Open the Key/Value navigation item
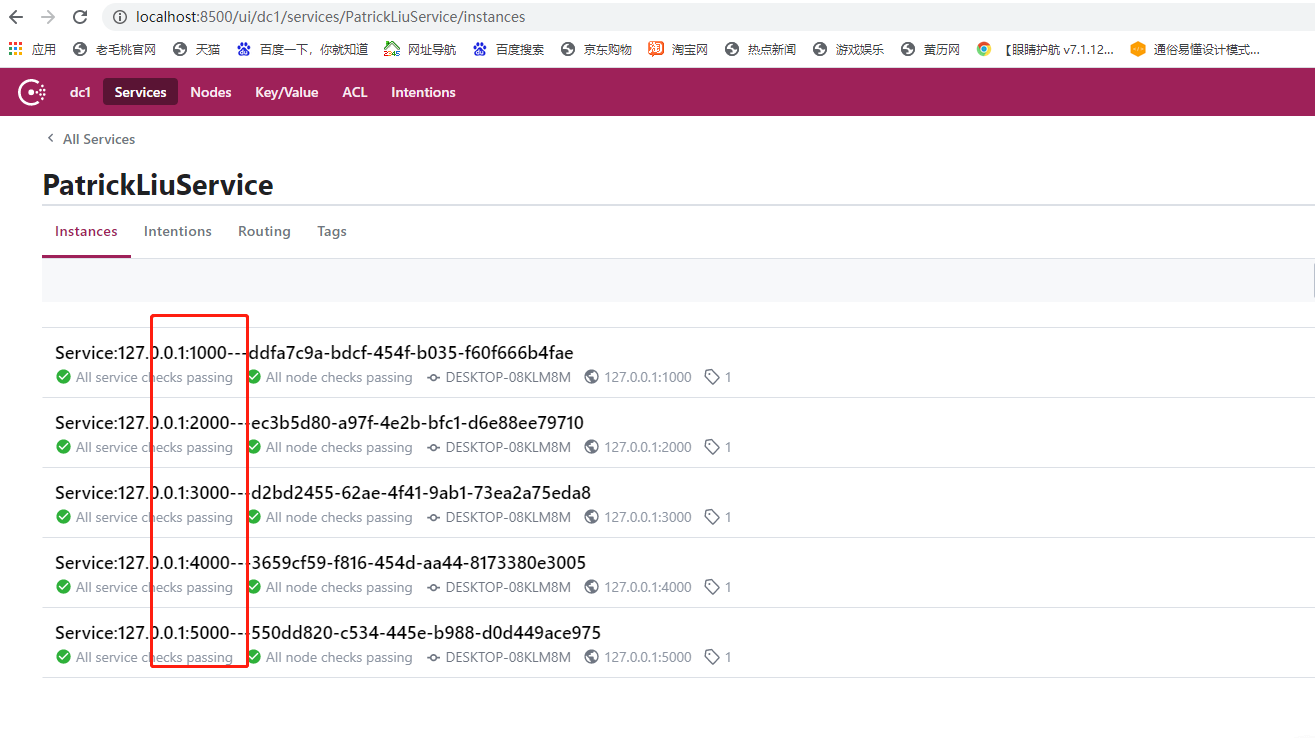Screen dimensions: 1315x738 pyautogui.click(x=287, y=92)
